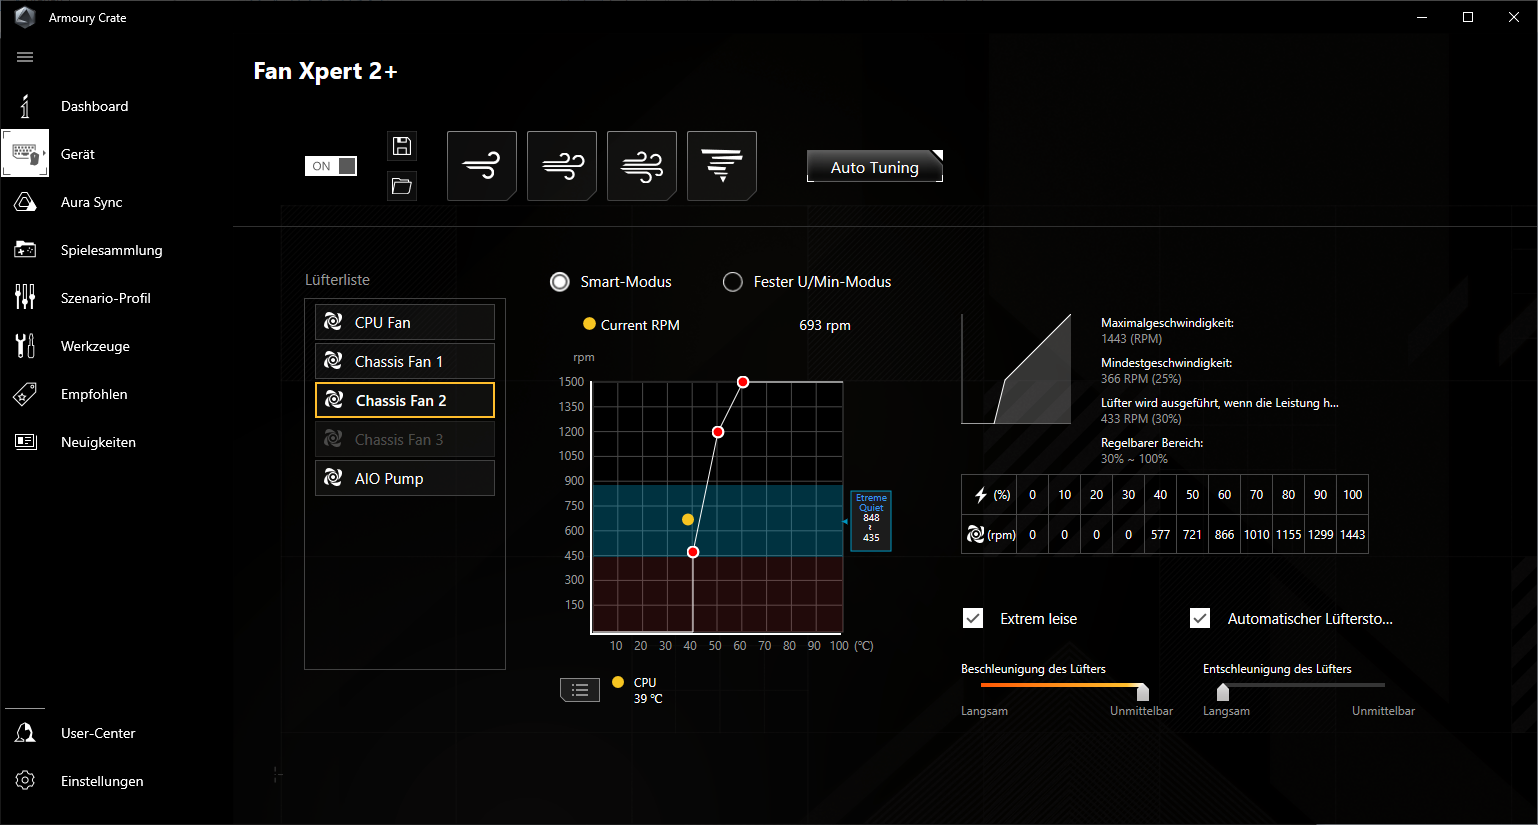Click the AIO Pump fan icon

tap(334, 478)
